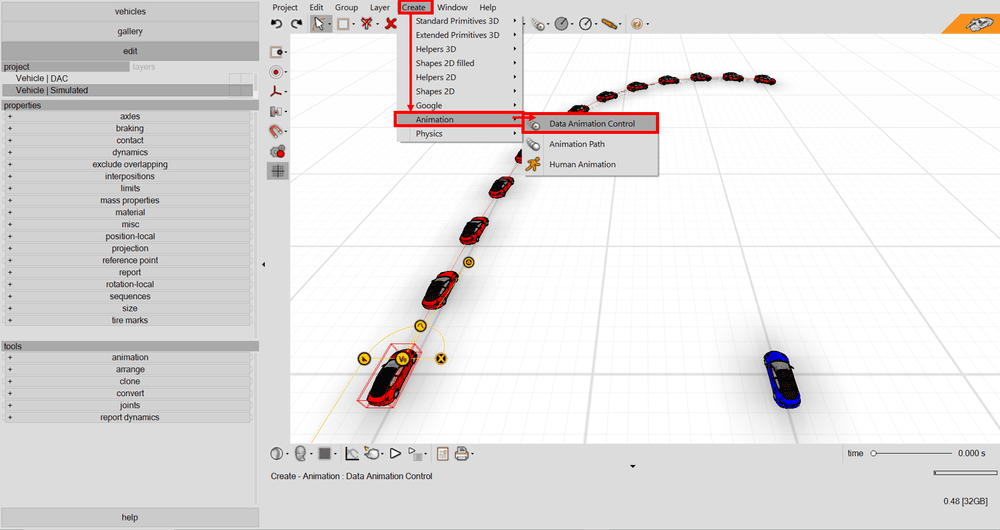
Task: Expand the dynamics properties section
Action: [129, 152]
